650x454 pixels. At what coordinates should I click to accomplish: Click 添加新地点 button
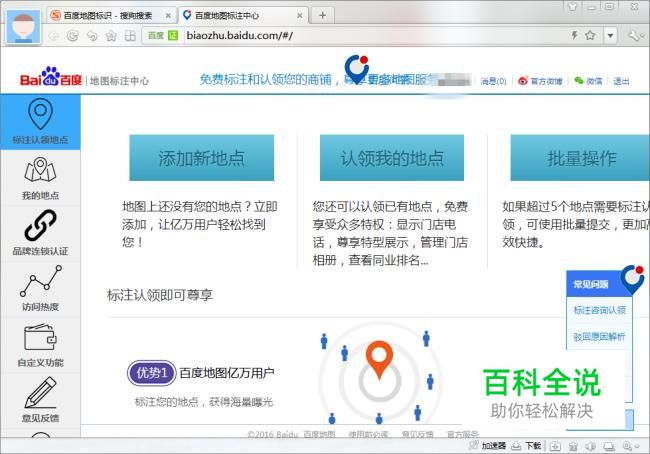tap(201, 158)
